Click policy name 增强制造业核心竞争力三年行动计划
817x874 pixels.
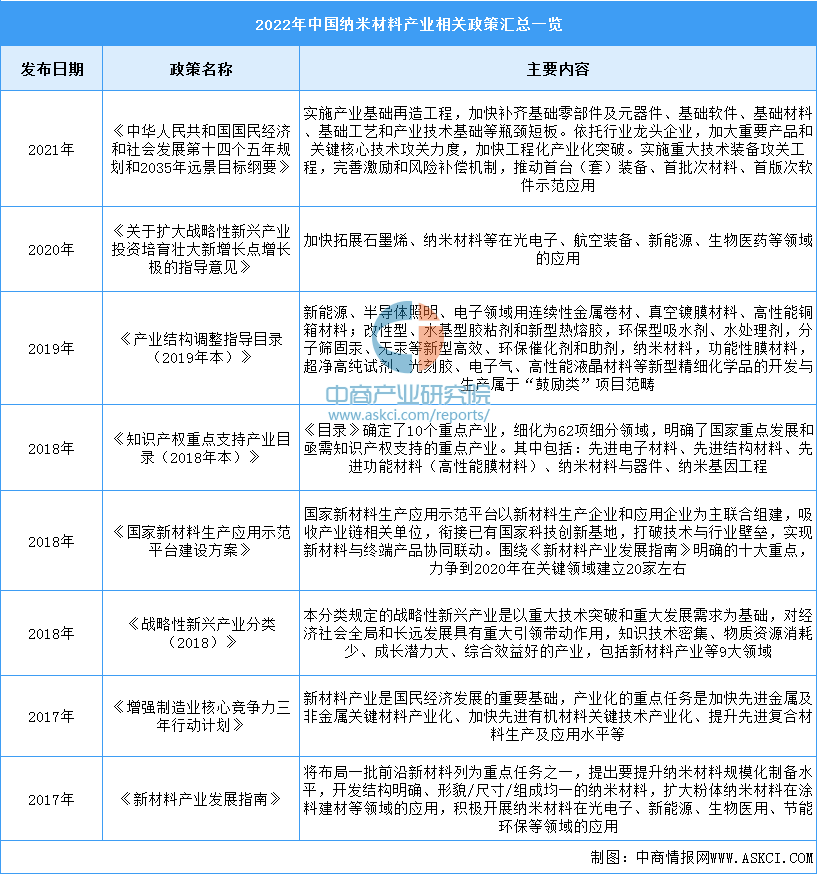201,716
